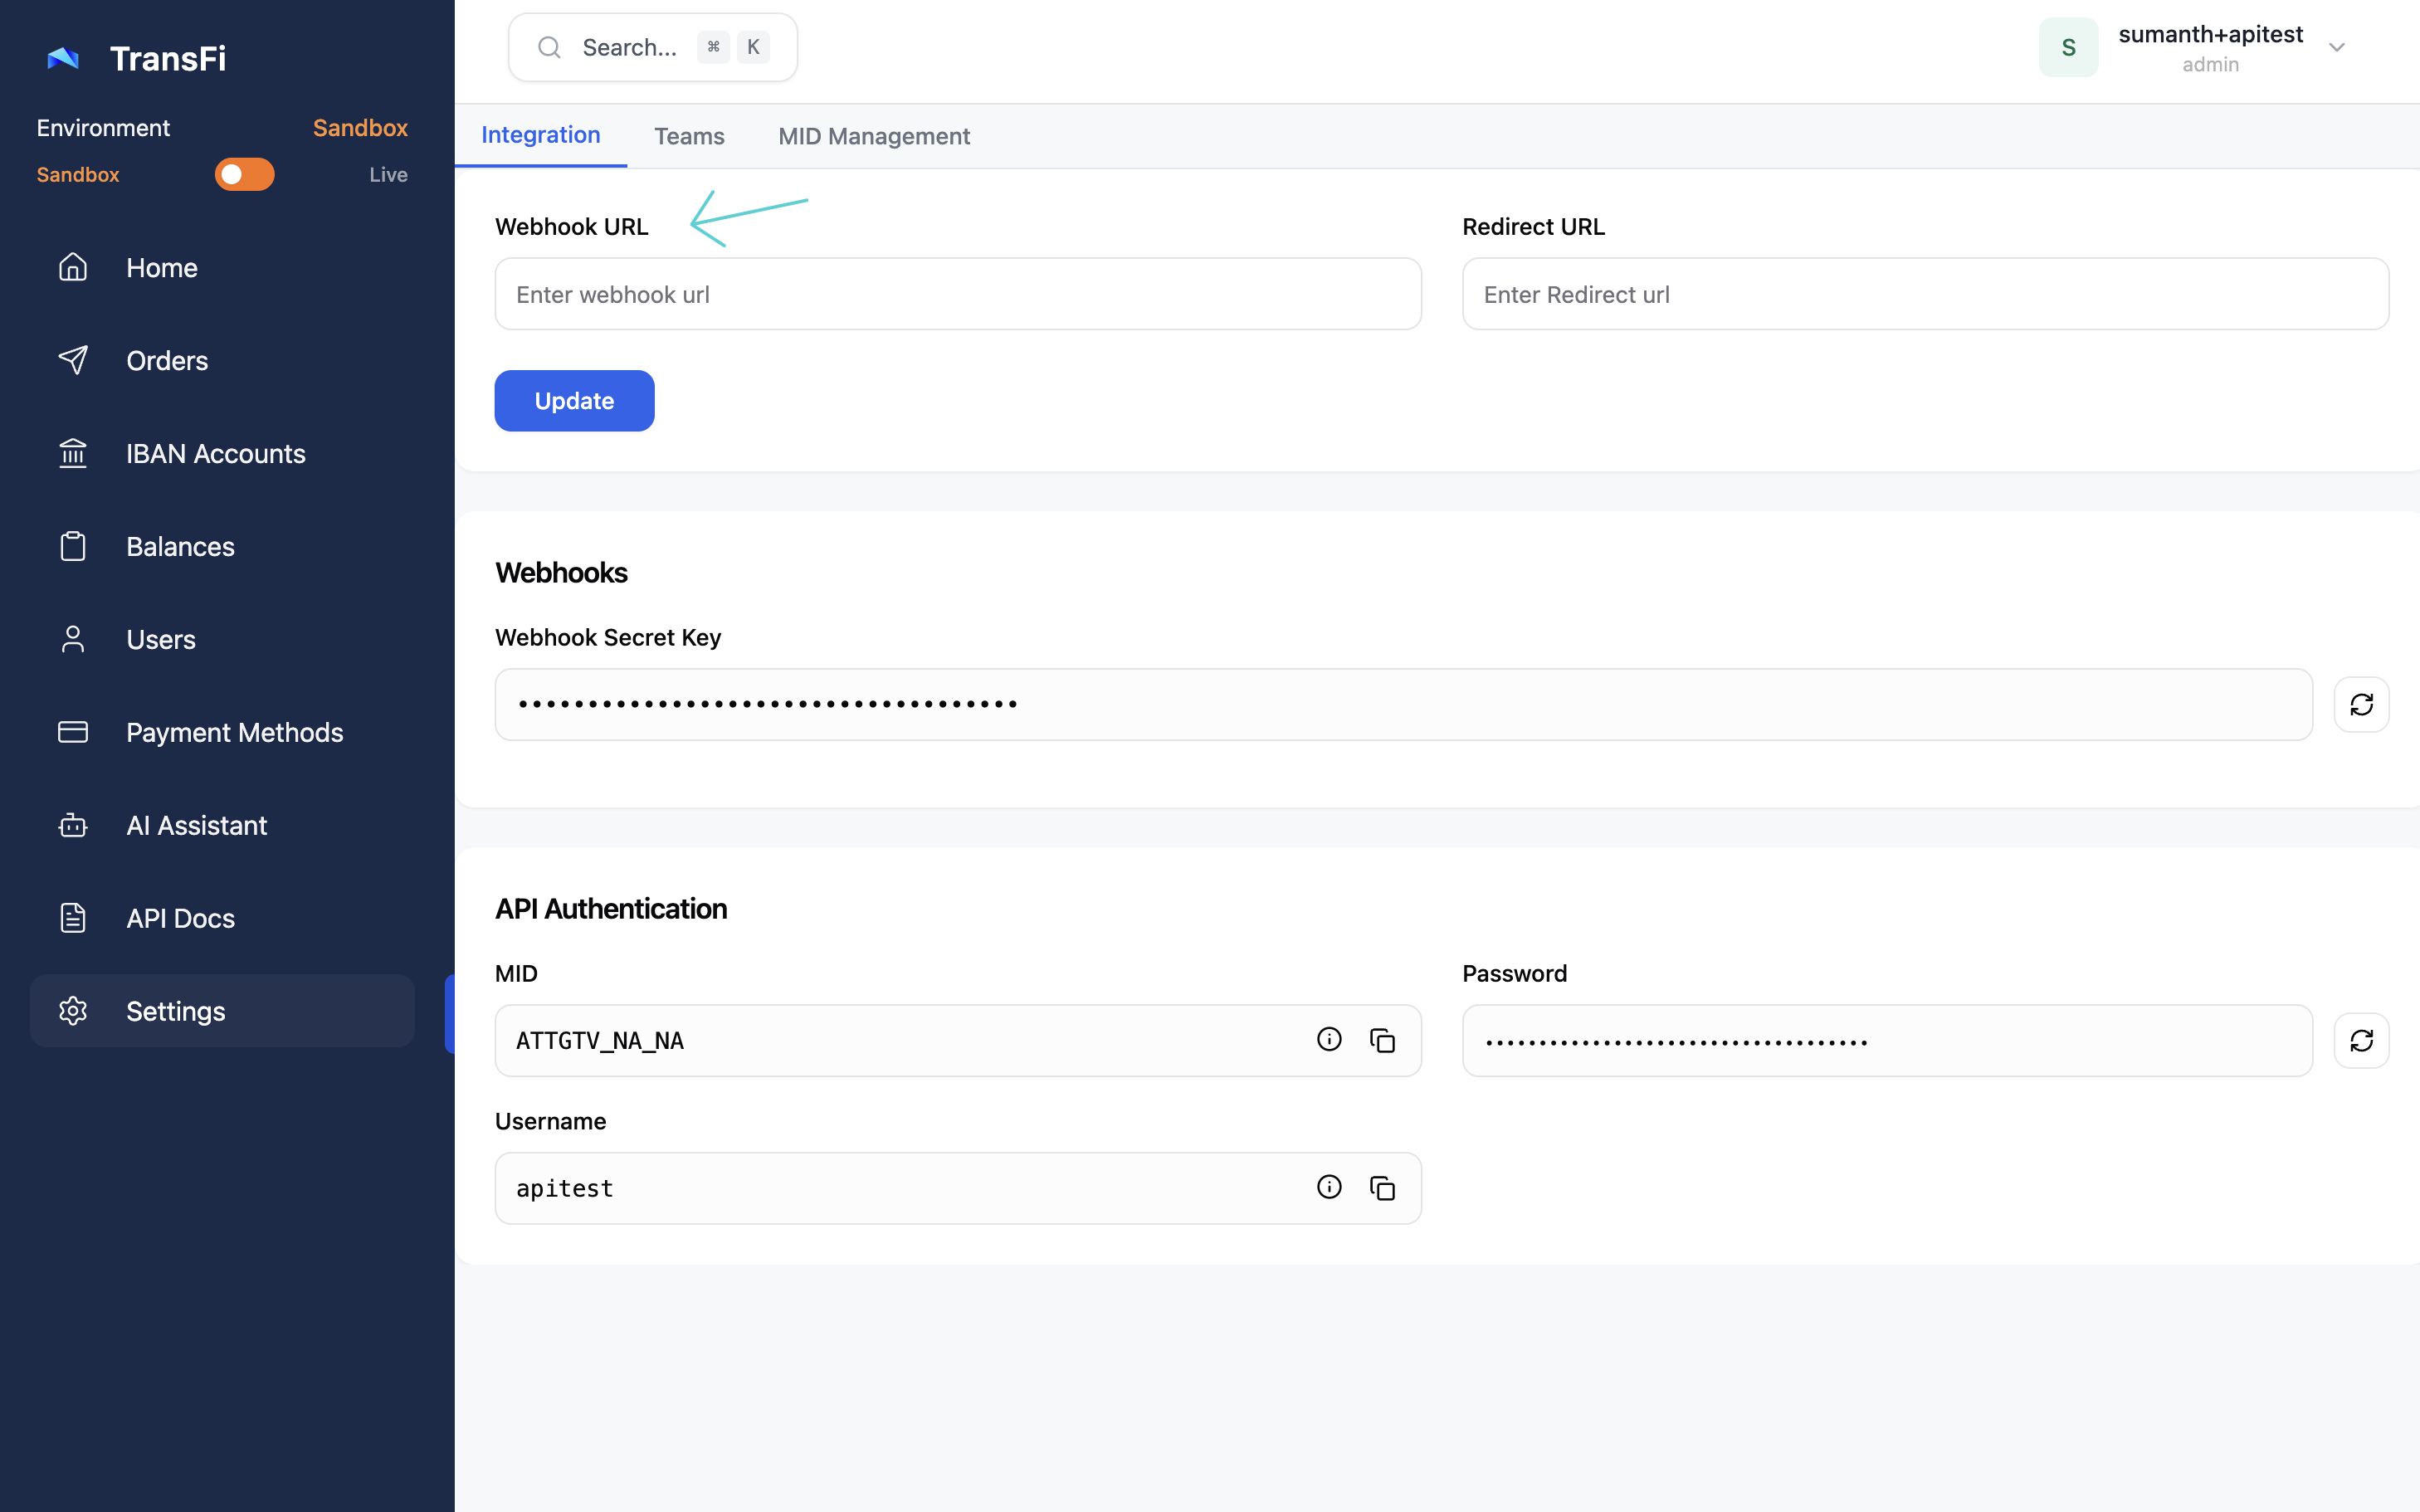Show info for the Username field
The image size is (2420, 1512).
pyautogui.click(x=1329, y=1187)
